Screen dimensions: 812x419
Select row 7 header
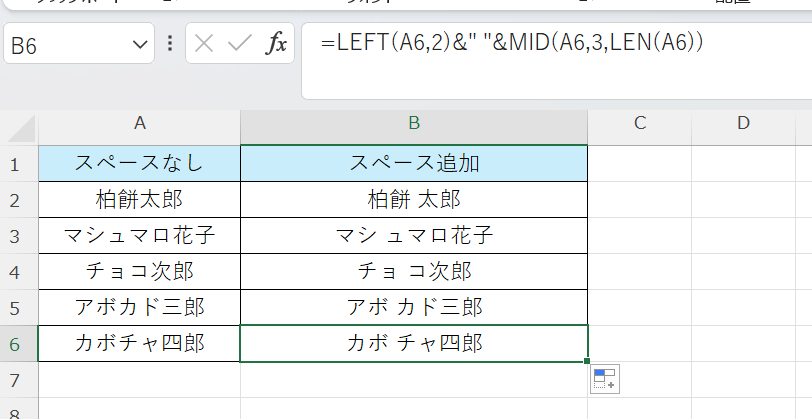[x=15, y=380]
